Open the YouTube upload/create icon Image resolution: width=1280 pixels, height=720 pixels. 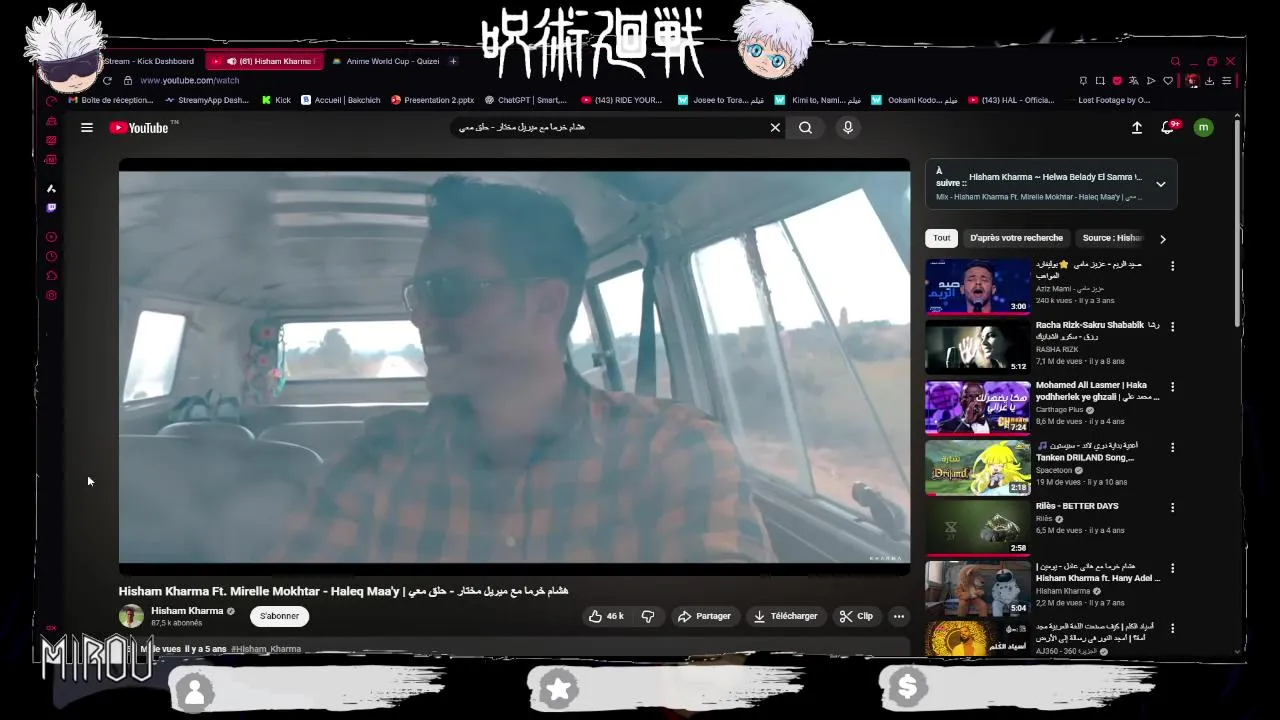(x=1137, y=128)
